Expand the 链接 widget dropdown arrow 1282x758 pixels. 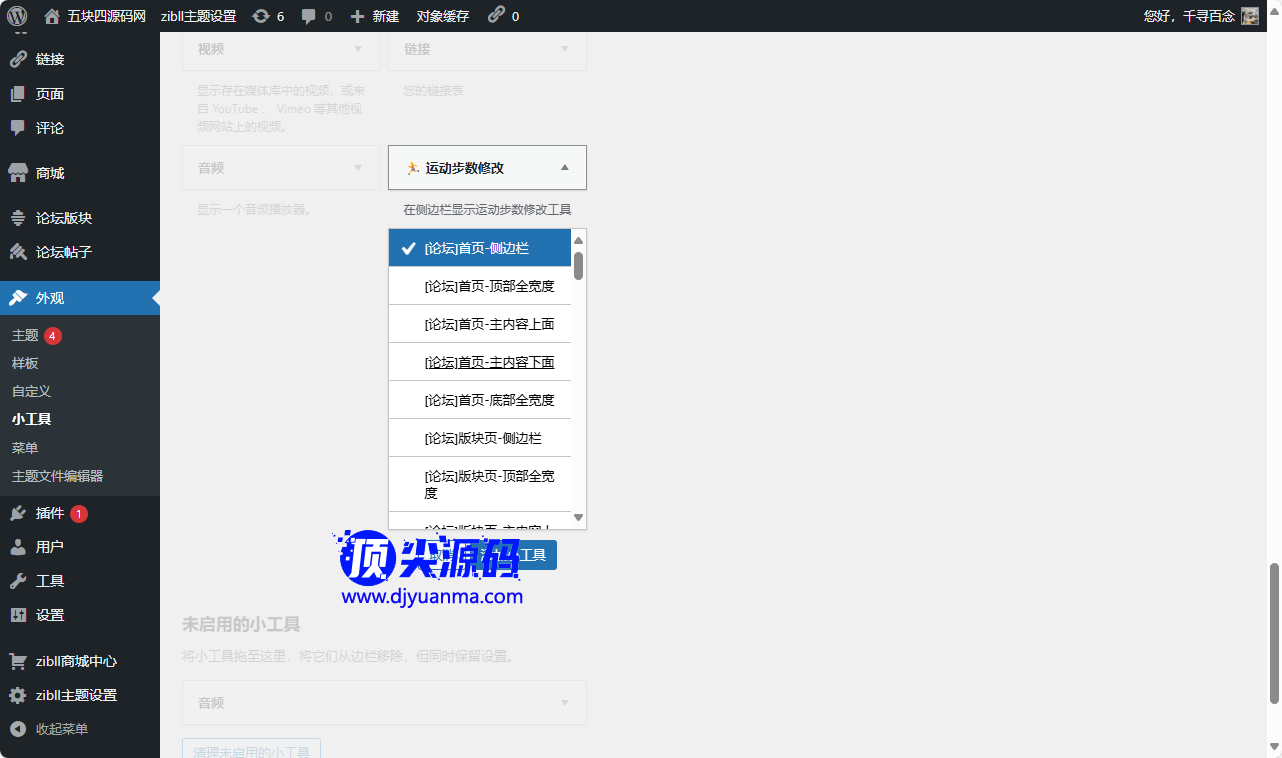(564, 49)
